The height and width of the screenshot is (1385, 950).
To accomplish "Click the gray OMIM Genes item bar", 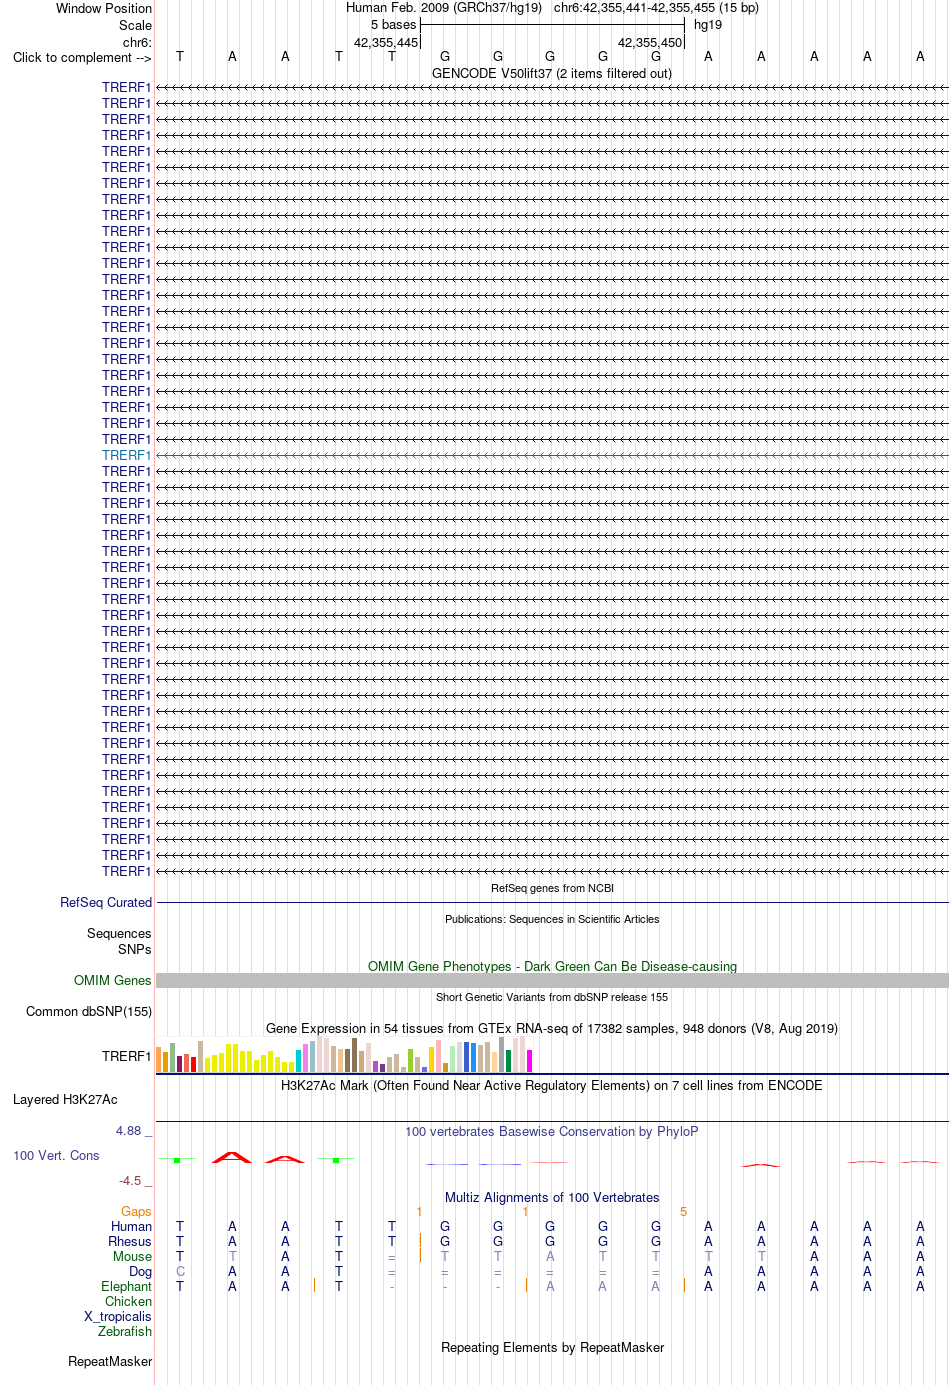I will click(552, 981).
